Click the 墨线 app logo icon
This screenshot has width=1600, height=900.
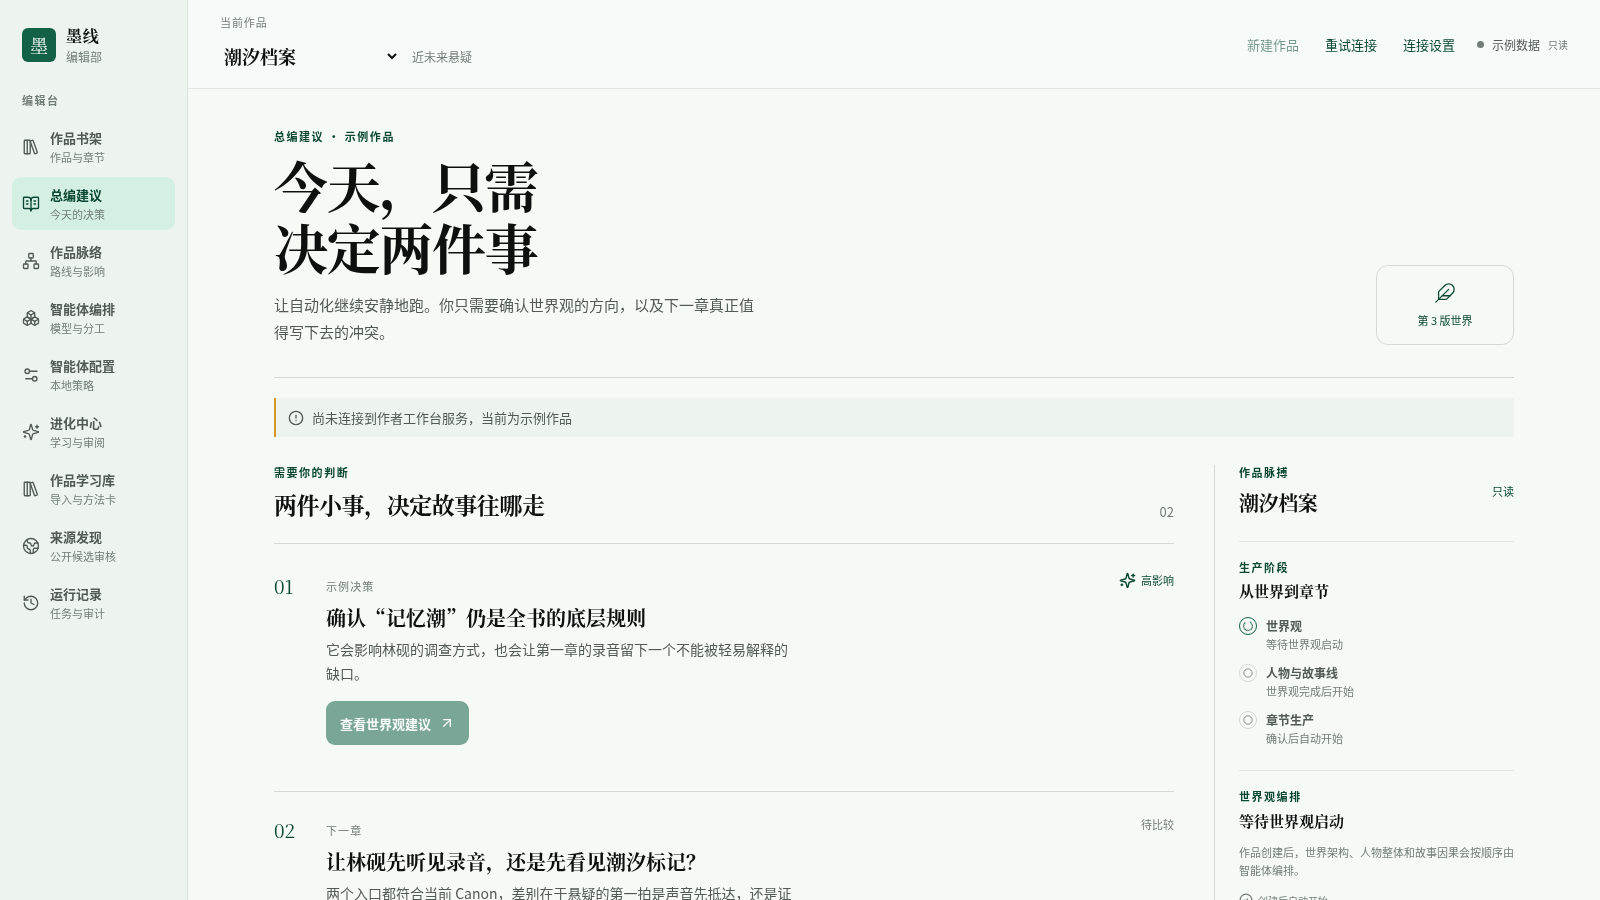(x=39, y=45)
